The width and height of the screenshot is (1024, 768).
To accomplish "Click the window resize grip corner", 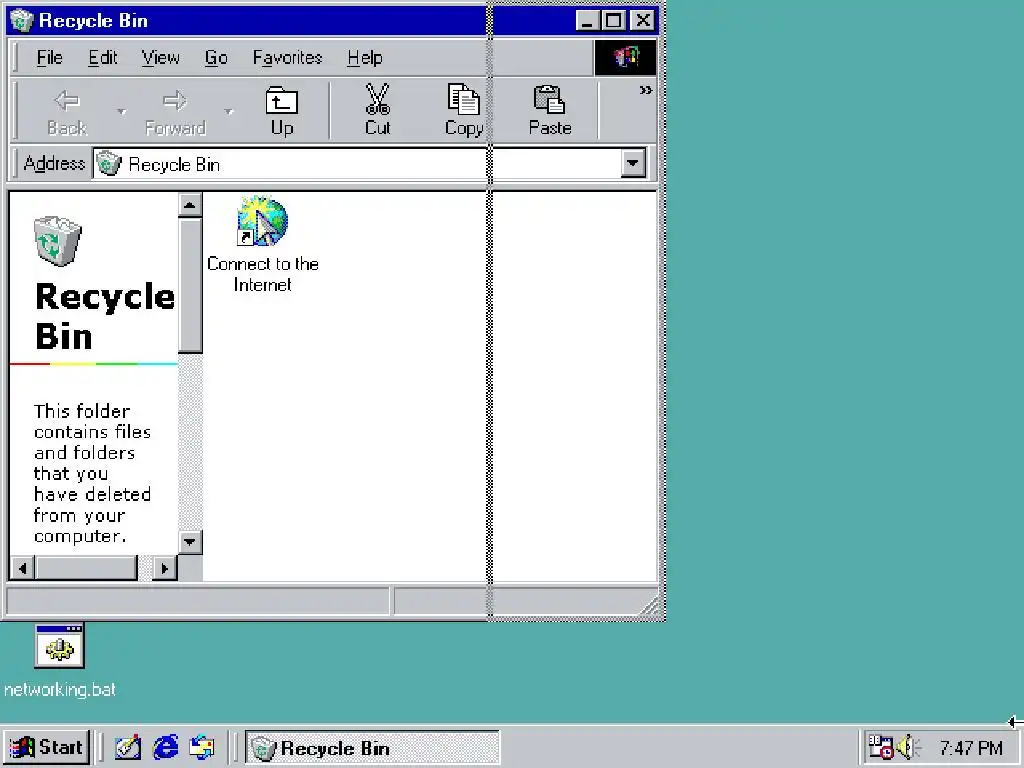I will point(650,607).
